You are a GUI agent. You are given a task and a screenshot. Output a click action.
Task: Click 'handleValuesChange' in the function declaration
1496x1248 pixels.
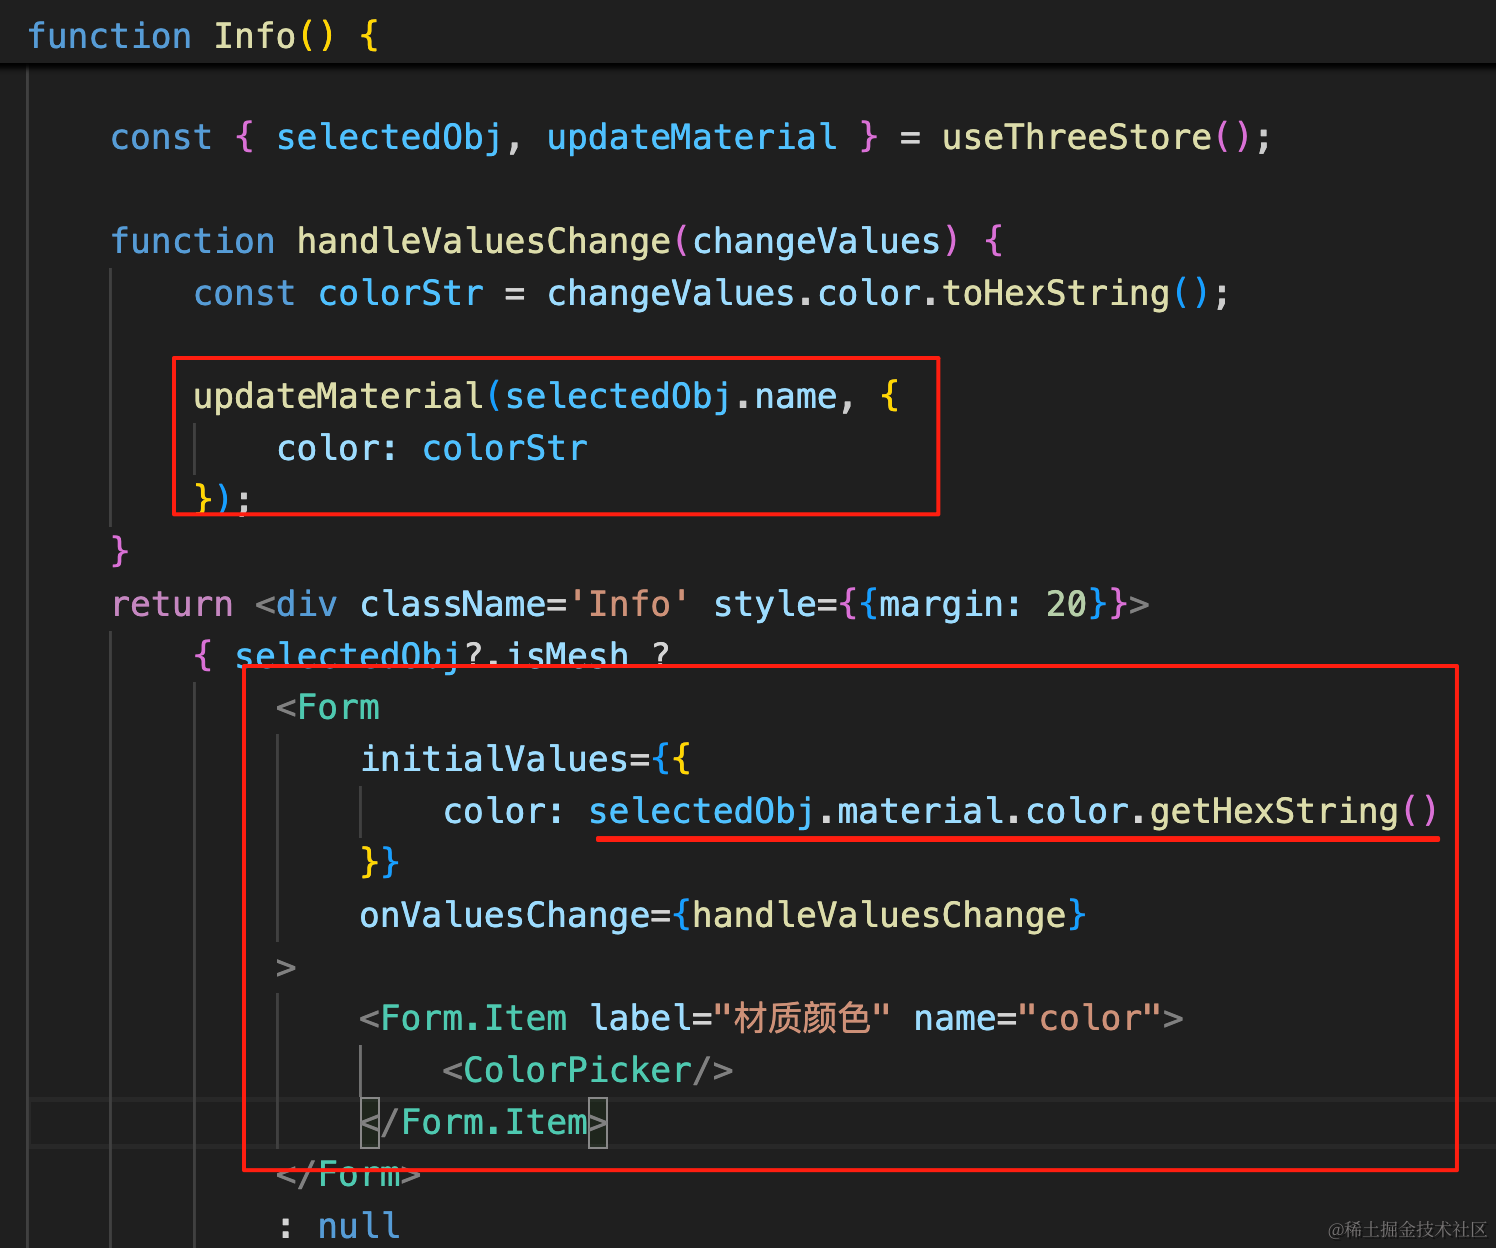484,241
